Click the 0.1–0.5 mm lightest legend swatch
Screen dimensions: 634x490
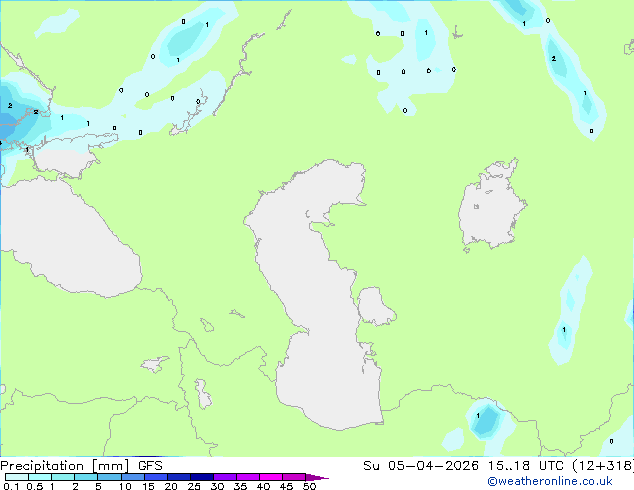point(17,477)
